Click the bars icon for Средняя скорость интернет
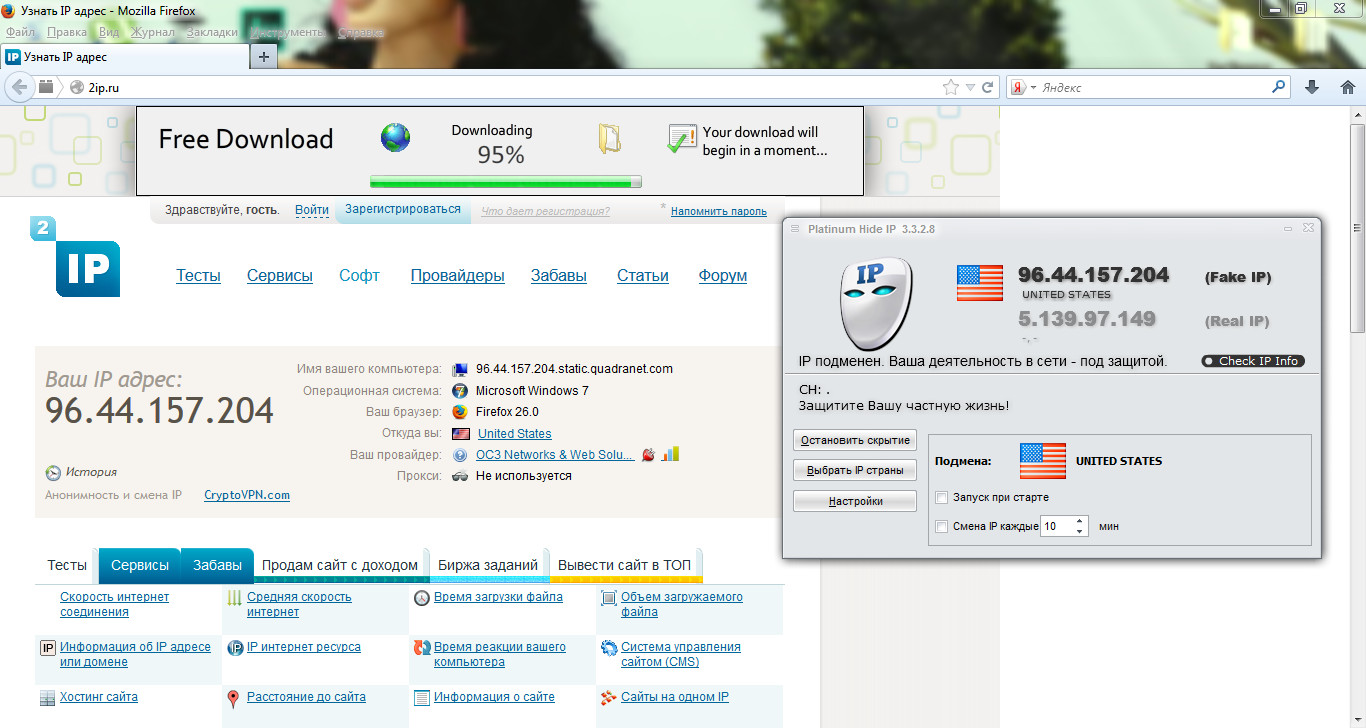1366x728 pixels. coord(234,598)
